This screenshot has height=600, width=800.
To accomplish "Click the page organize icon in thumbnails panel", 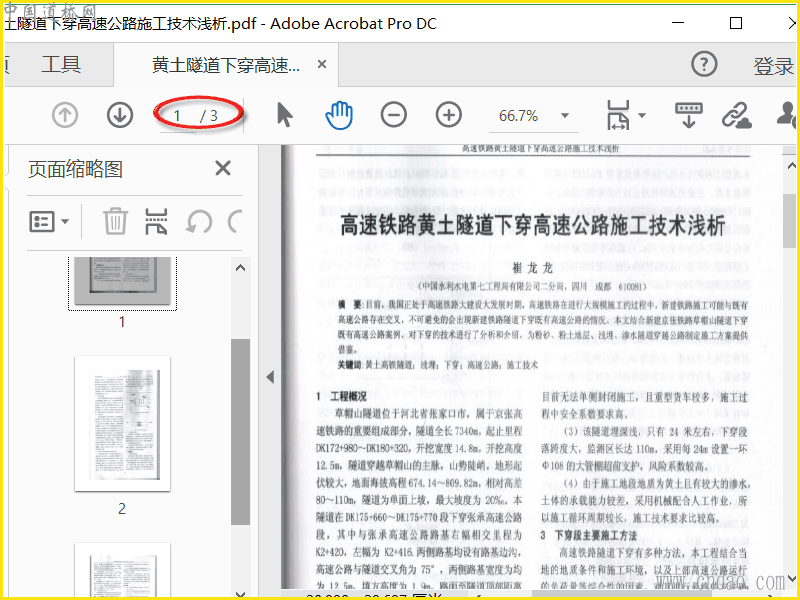I will coord(156,221).
